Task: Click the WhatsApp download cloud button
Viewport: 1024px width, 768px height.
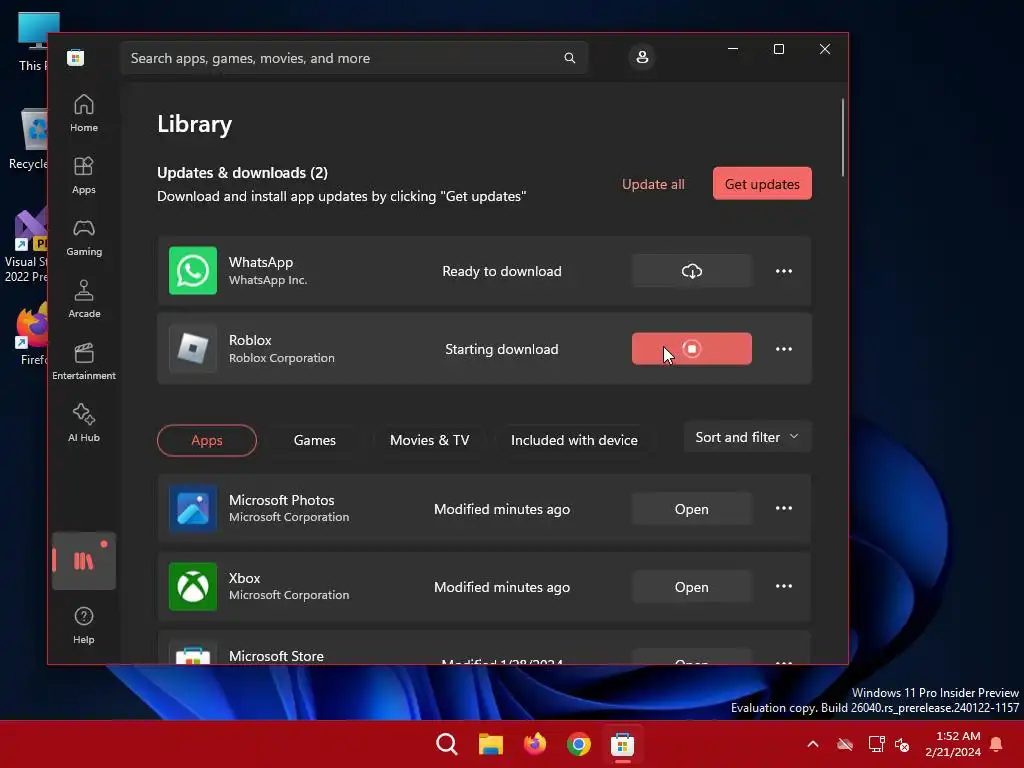Action: click(692, 271)
